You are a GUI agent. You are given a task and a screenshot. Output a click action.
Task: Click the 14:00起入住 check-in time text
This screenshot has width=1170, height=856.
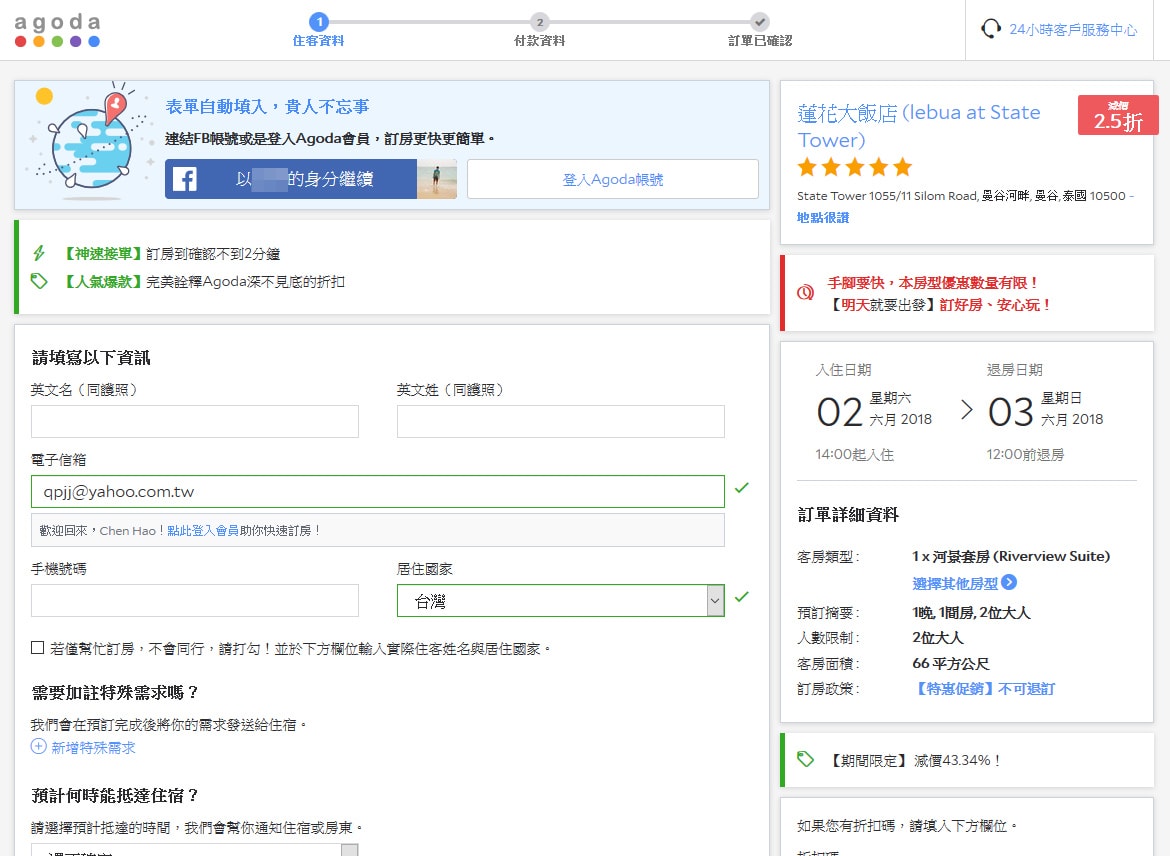pyautogui.click(x=854, y=454)
